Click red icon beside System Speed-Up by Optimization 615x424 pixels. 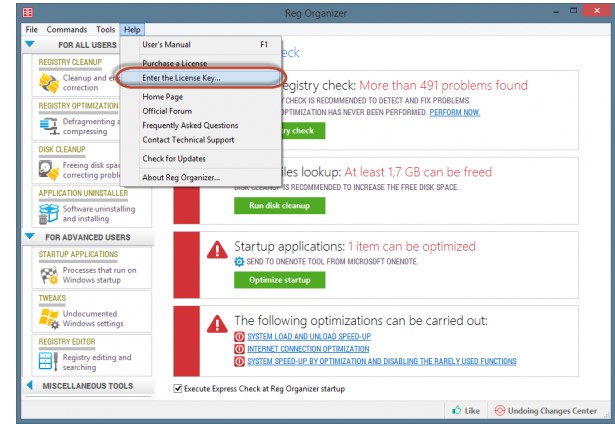[x=239, y=361]
